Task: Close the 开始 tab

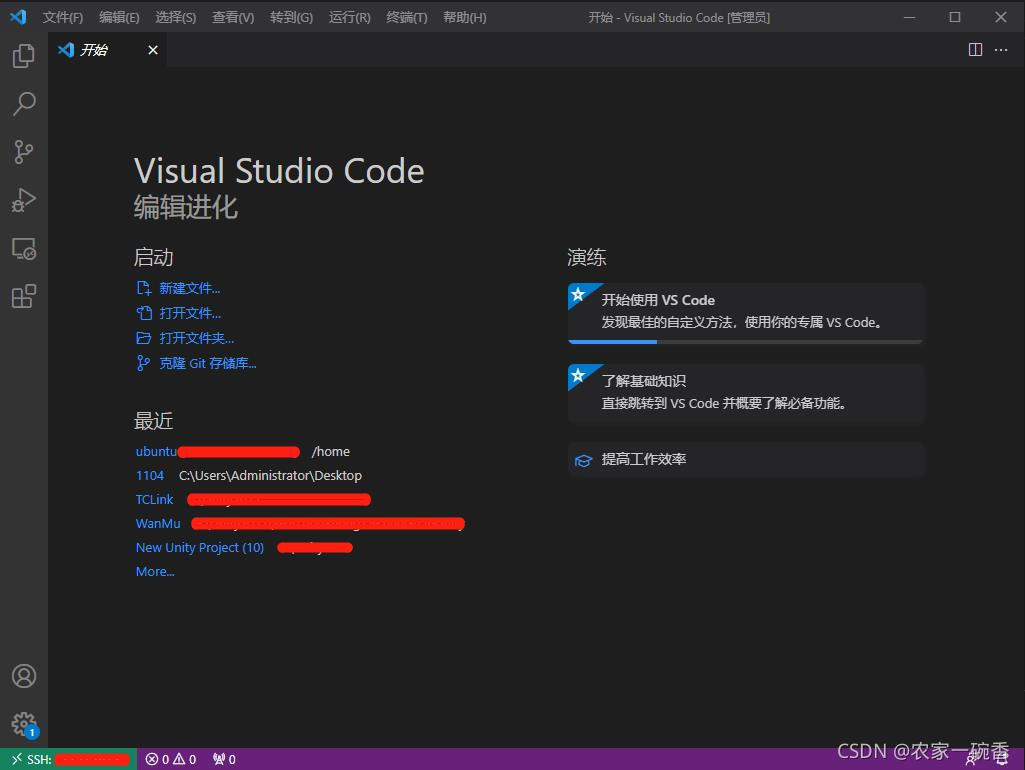Action: point(153,50)
